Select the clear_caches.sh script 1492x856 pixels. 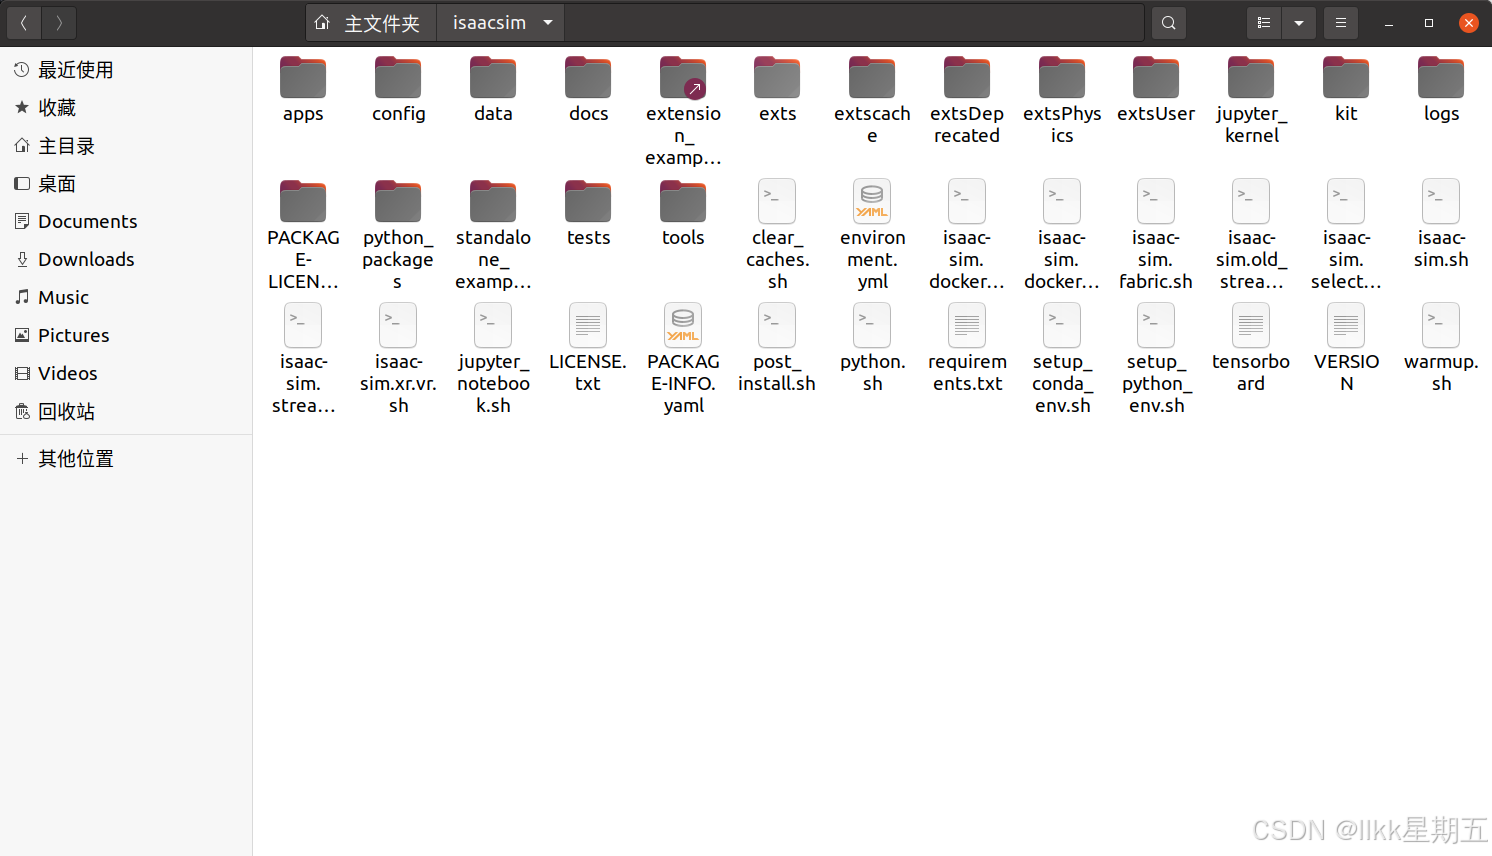[x=777, y=235]
